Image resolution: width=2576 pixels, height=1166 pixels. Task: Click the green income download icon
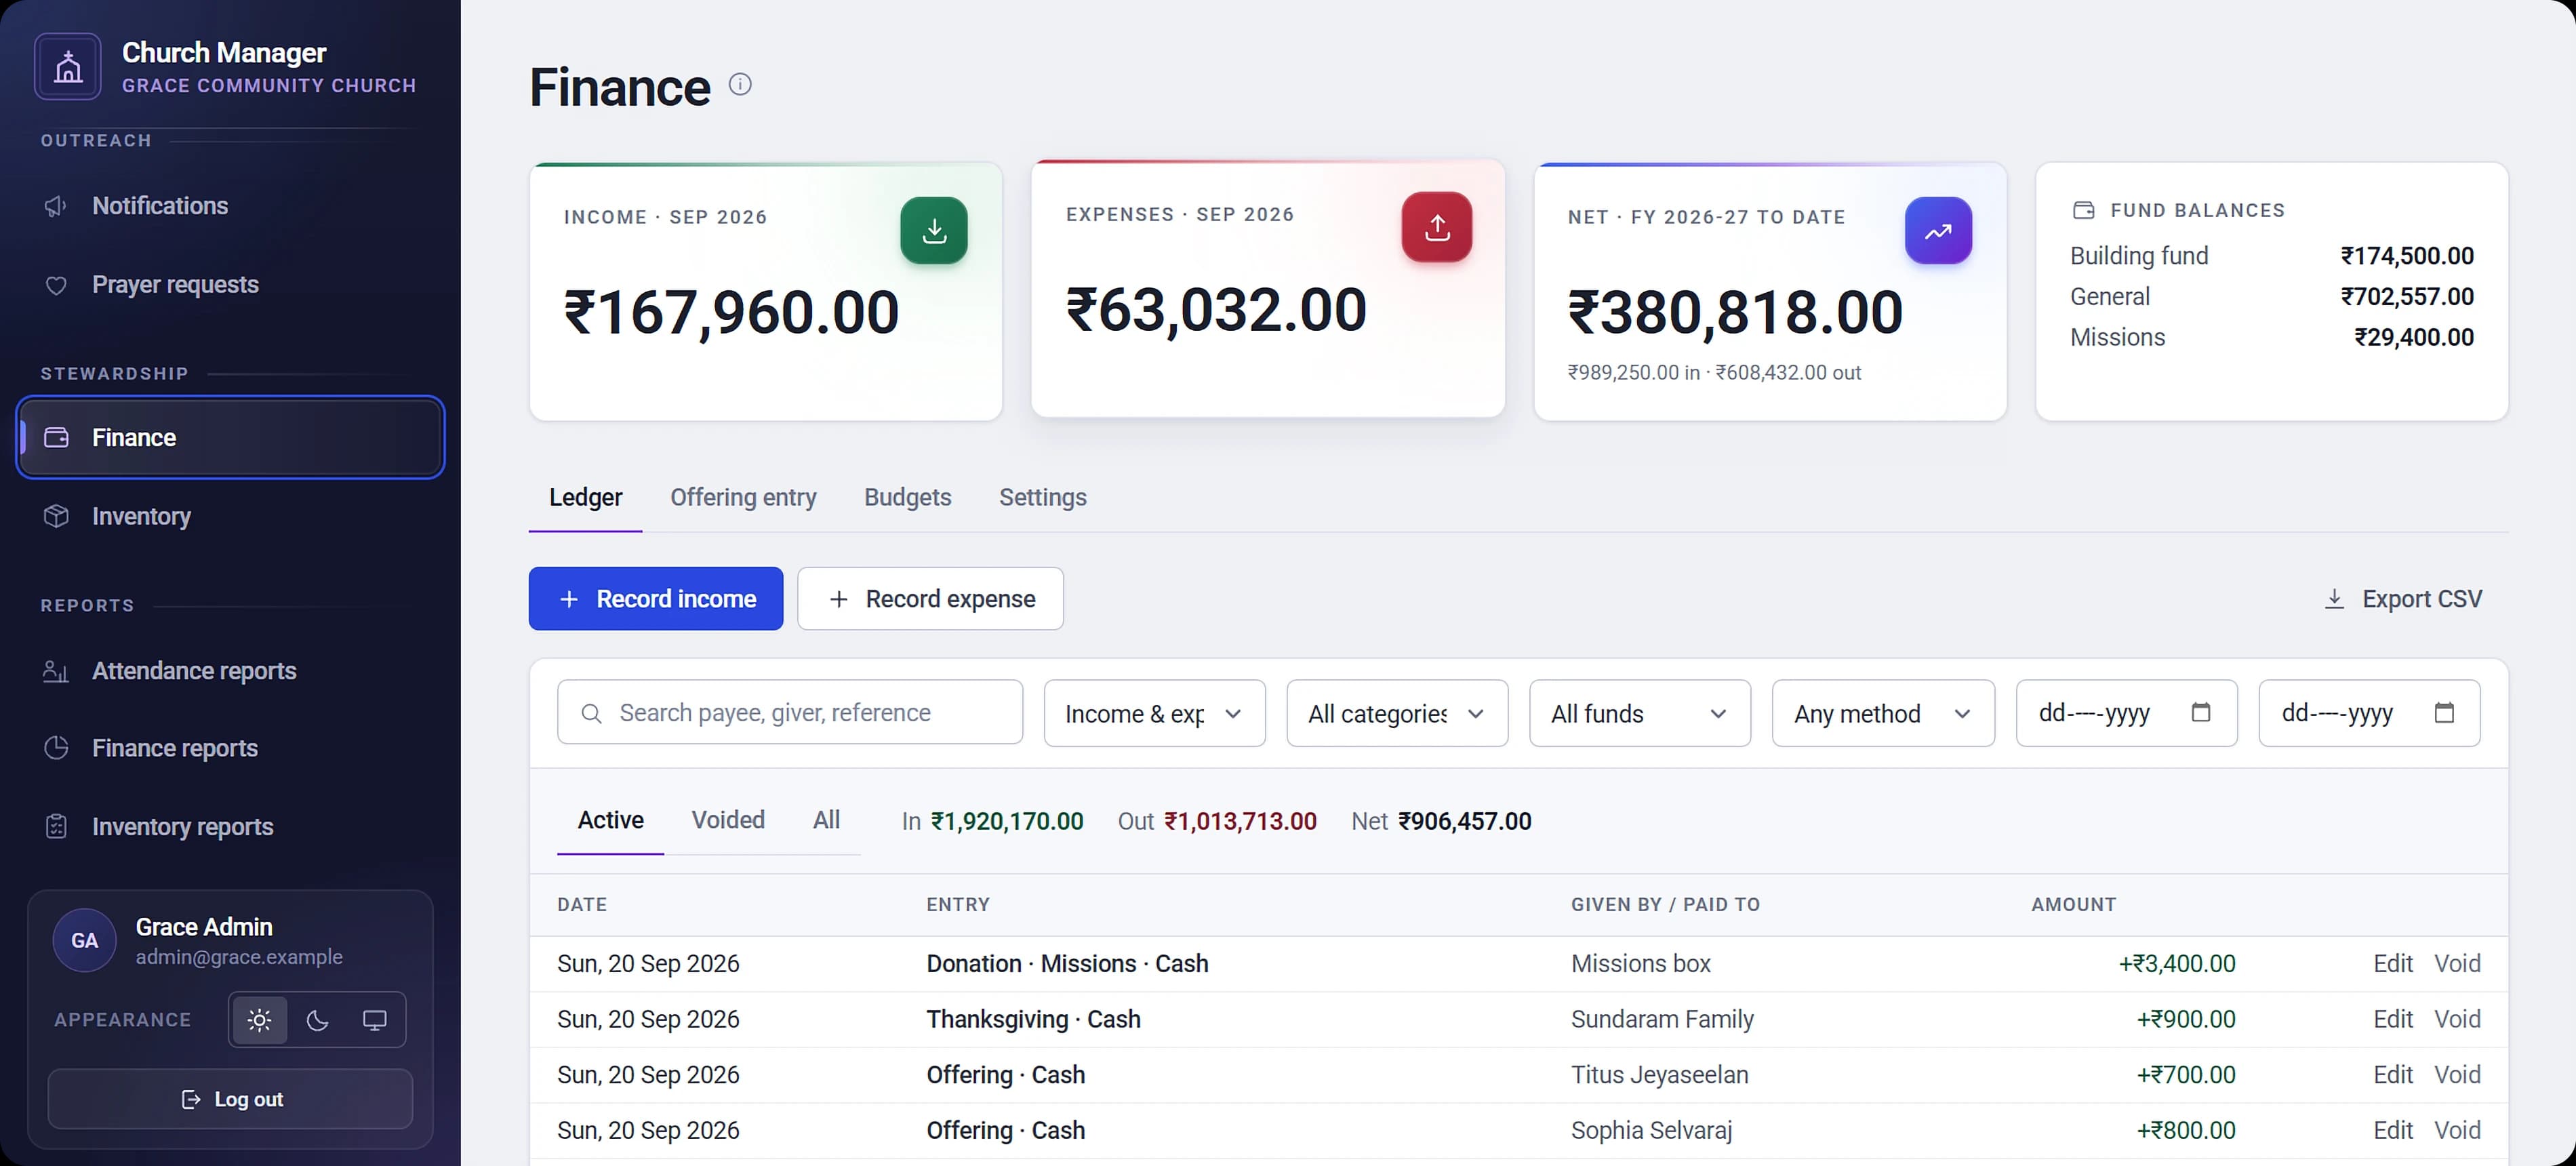coord(934,231)
